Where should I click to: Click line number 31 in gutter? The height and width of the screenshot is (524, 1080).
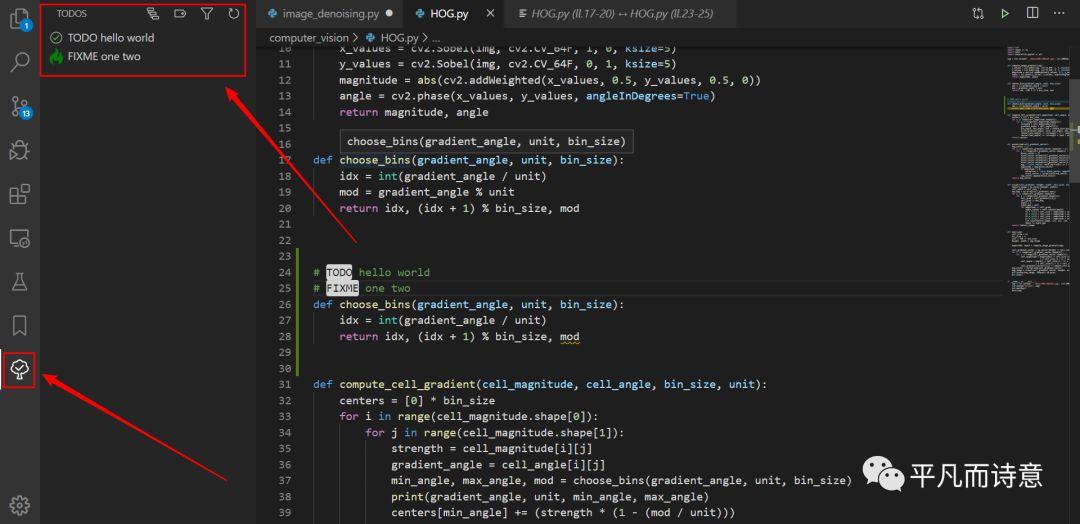click(x=285, y=384)
